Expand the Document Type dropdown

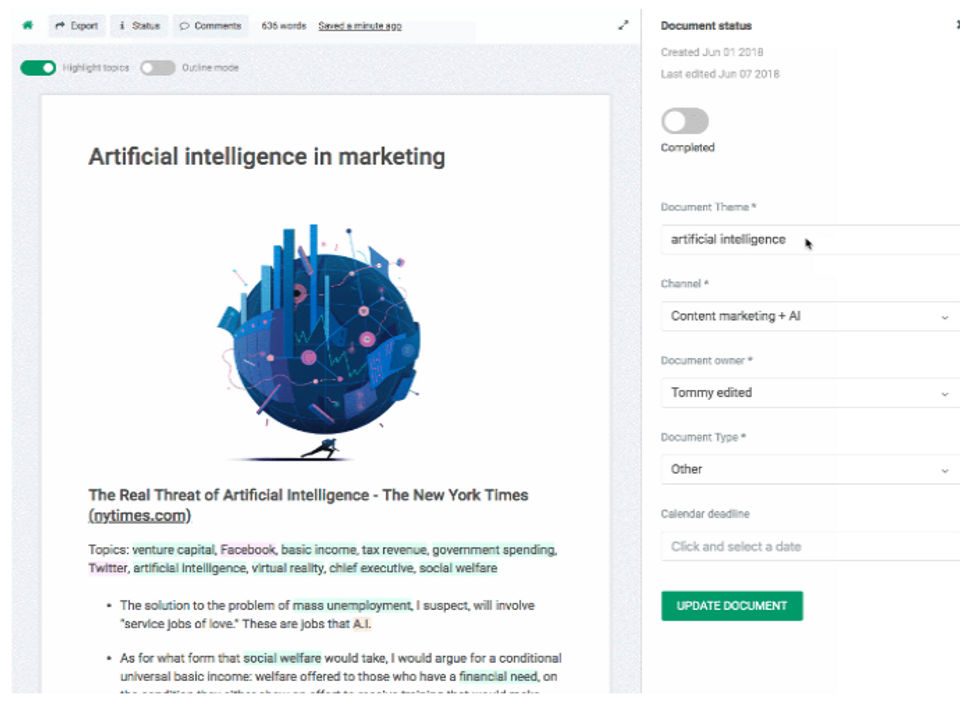click(810, 469)
